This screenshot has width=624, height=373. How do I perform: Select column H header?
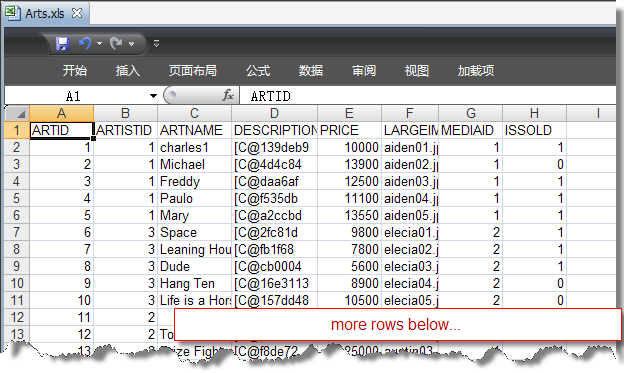click(534, 113)
